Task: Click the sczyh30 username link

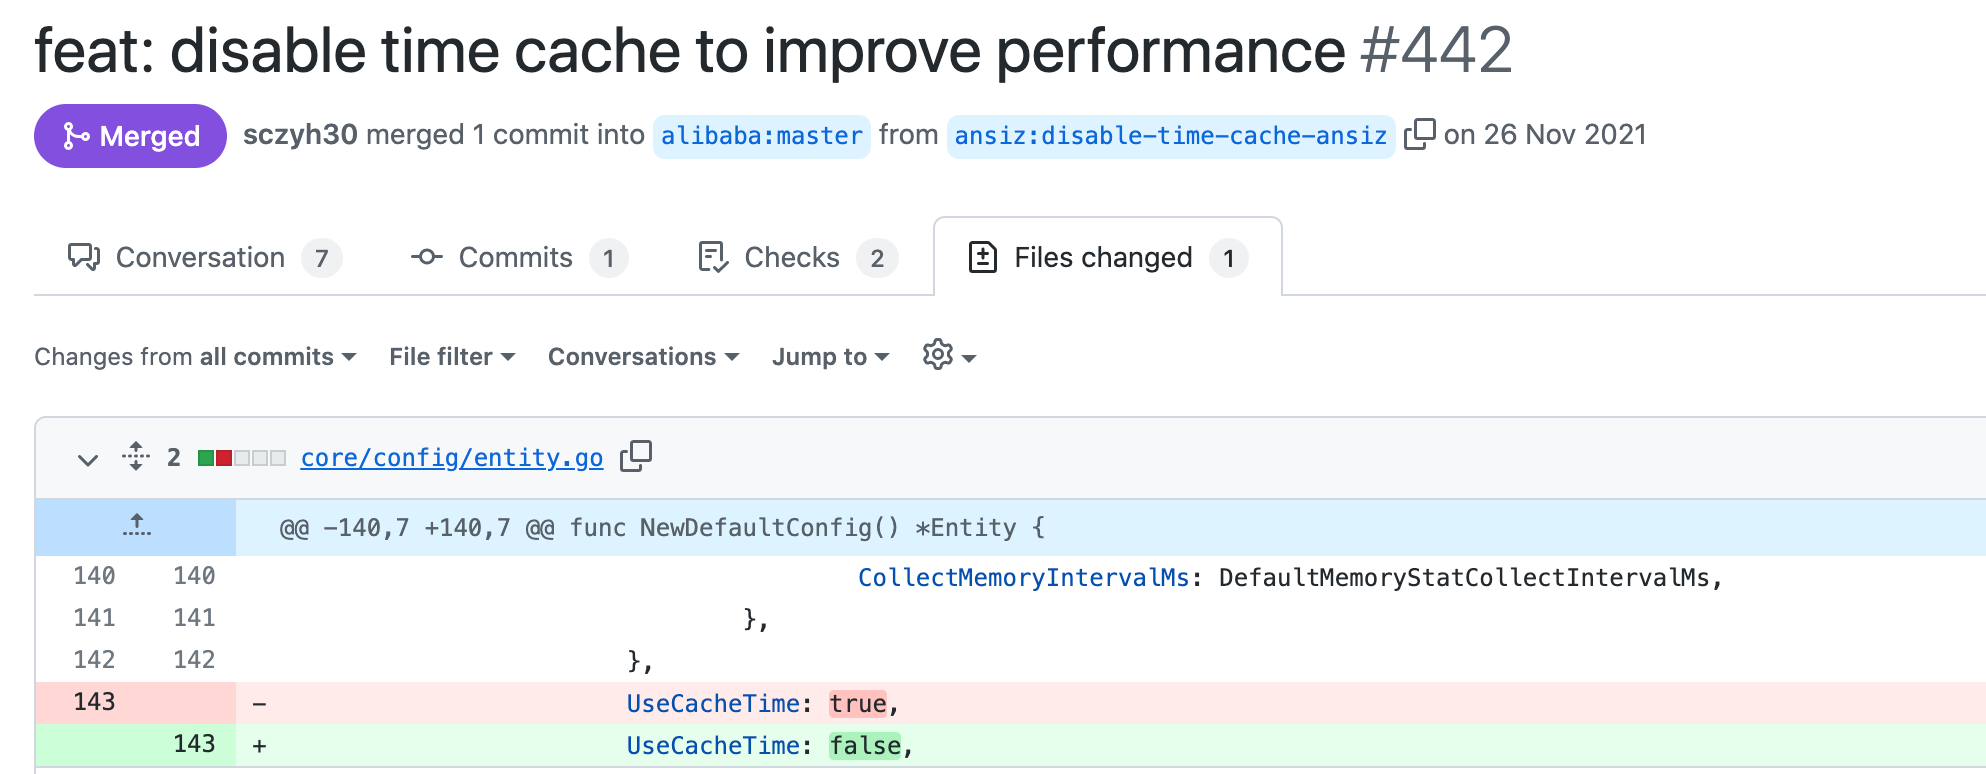Action: pyautogui.click(x=300, y=135)
